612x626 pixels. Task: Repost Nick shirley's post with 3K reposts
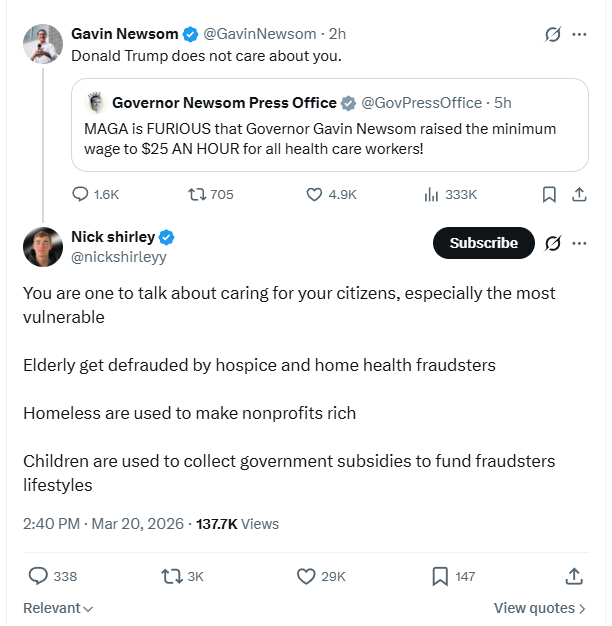click(x=182, y=576)
